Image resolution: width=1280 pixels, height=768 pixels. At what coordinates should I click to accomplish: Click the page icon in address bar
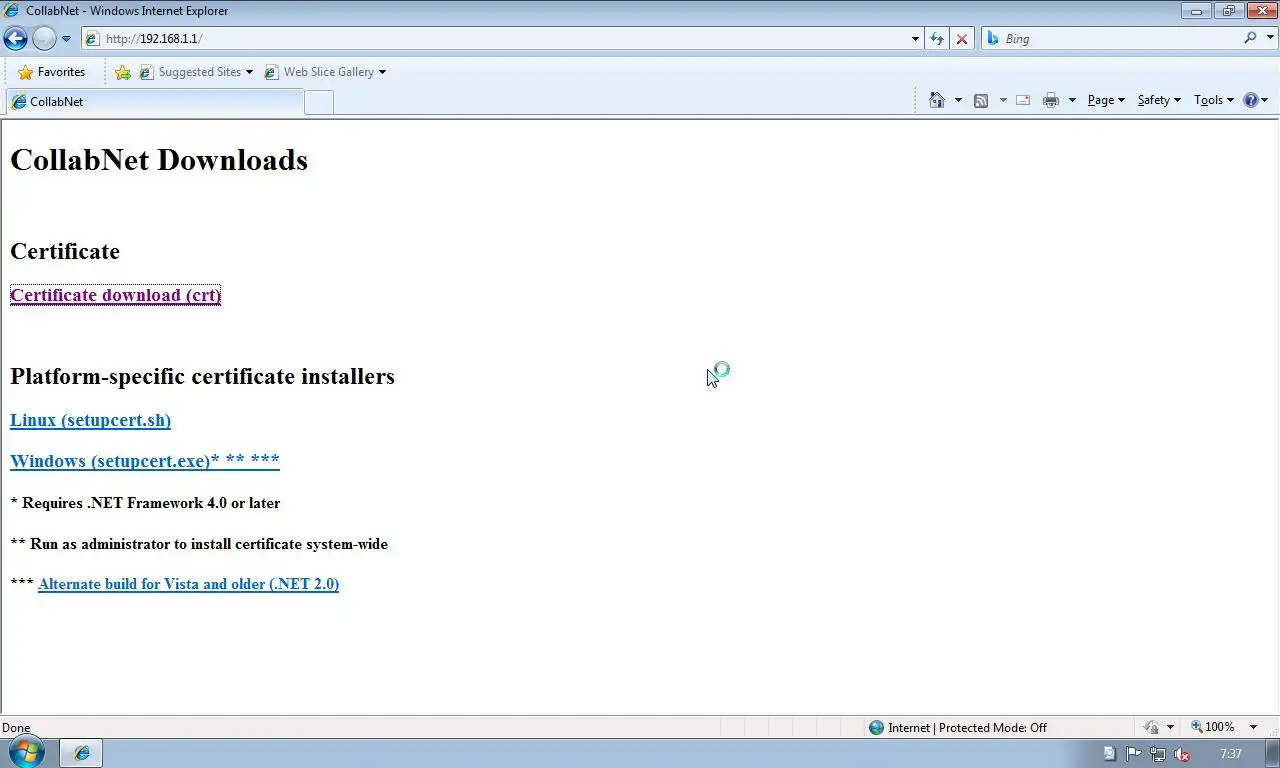(92, 39)
